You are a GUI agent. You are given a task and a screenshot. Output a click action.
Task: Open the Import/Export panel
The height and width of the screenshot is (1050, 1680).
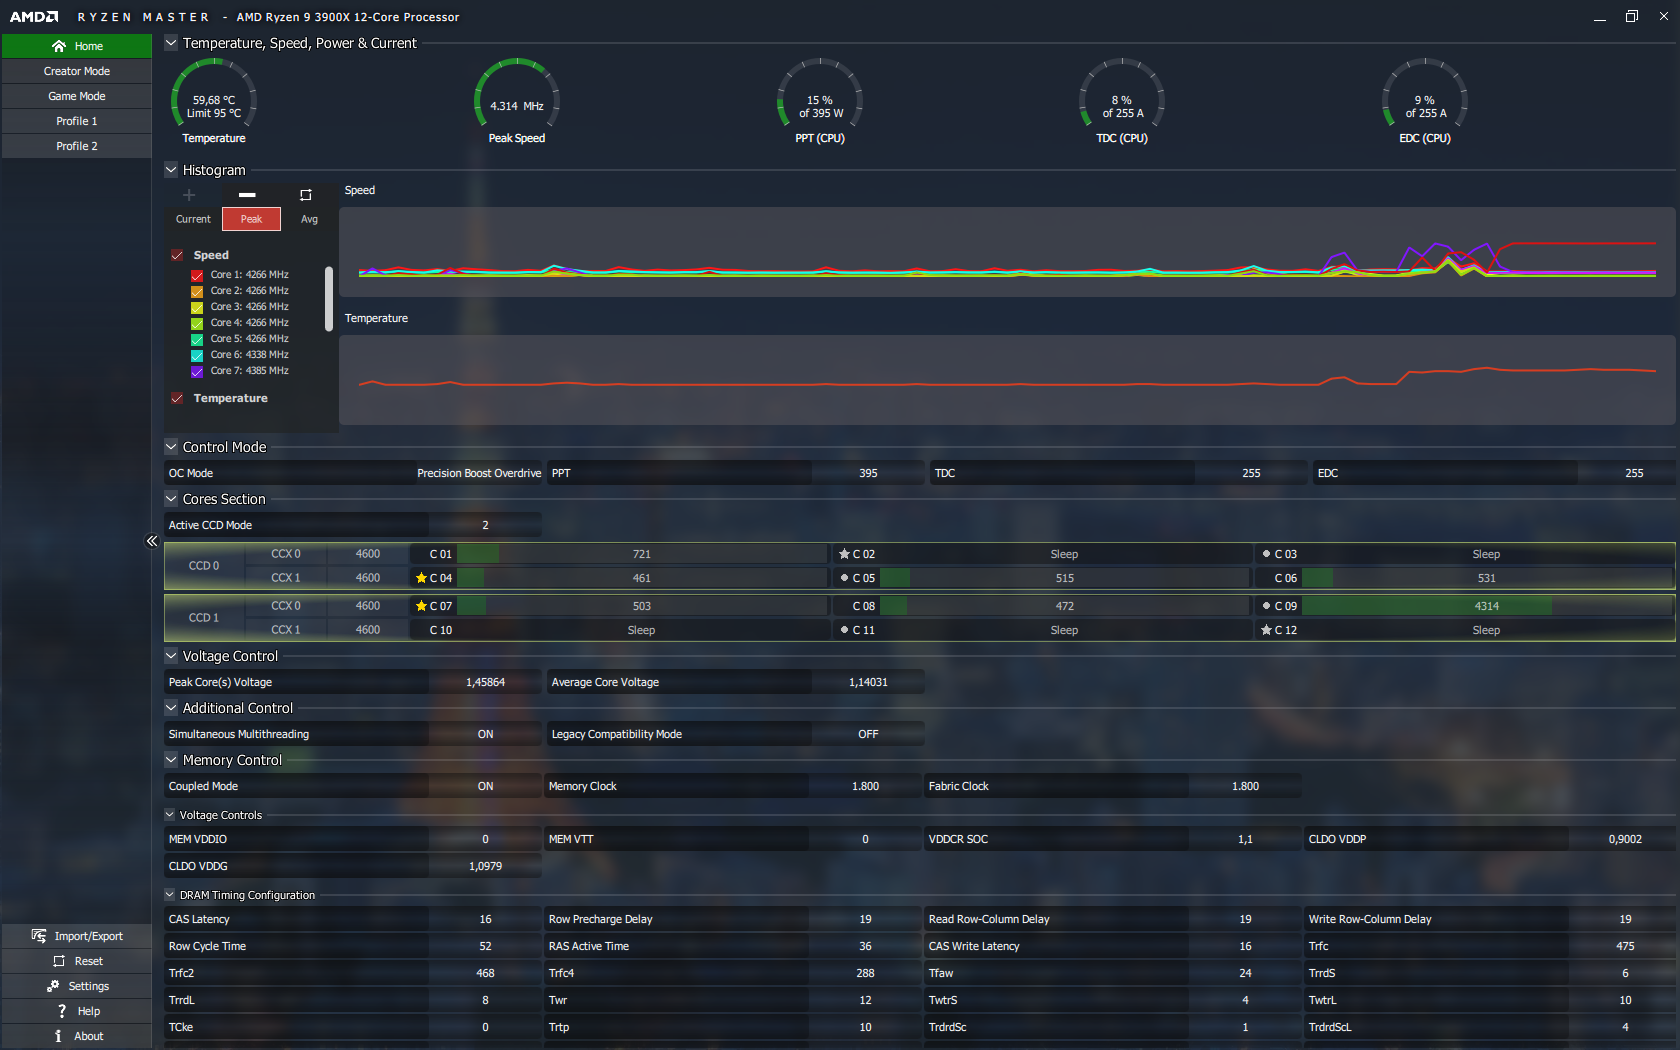77,936
